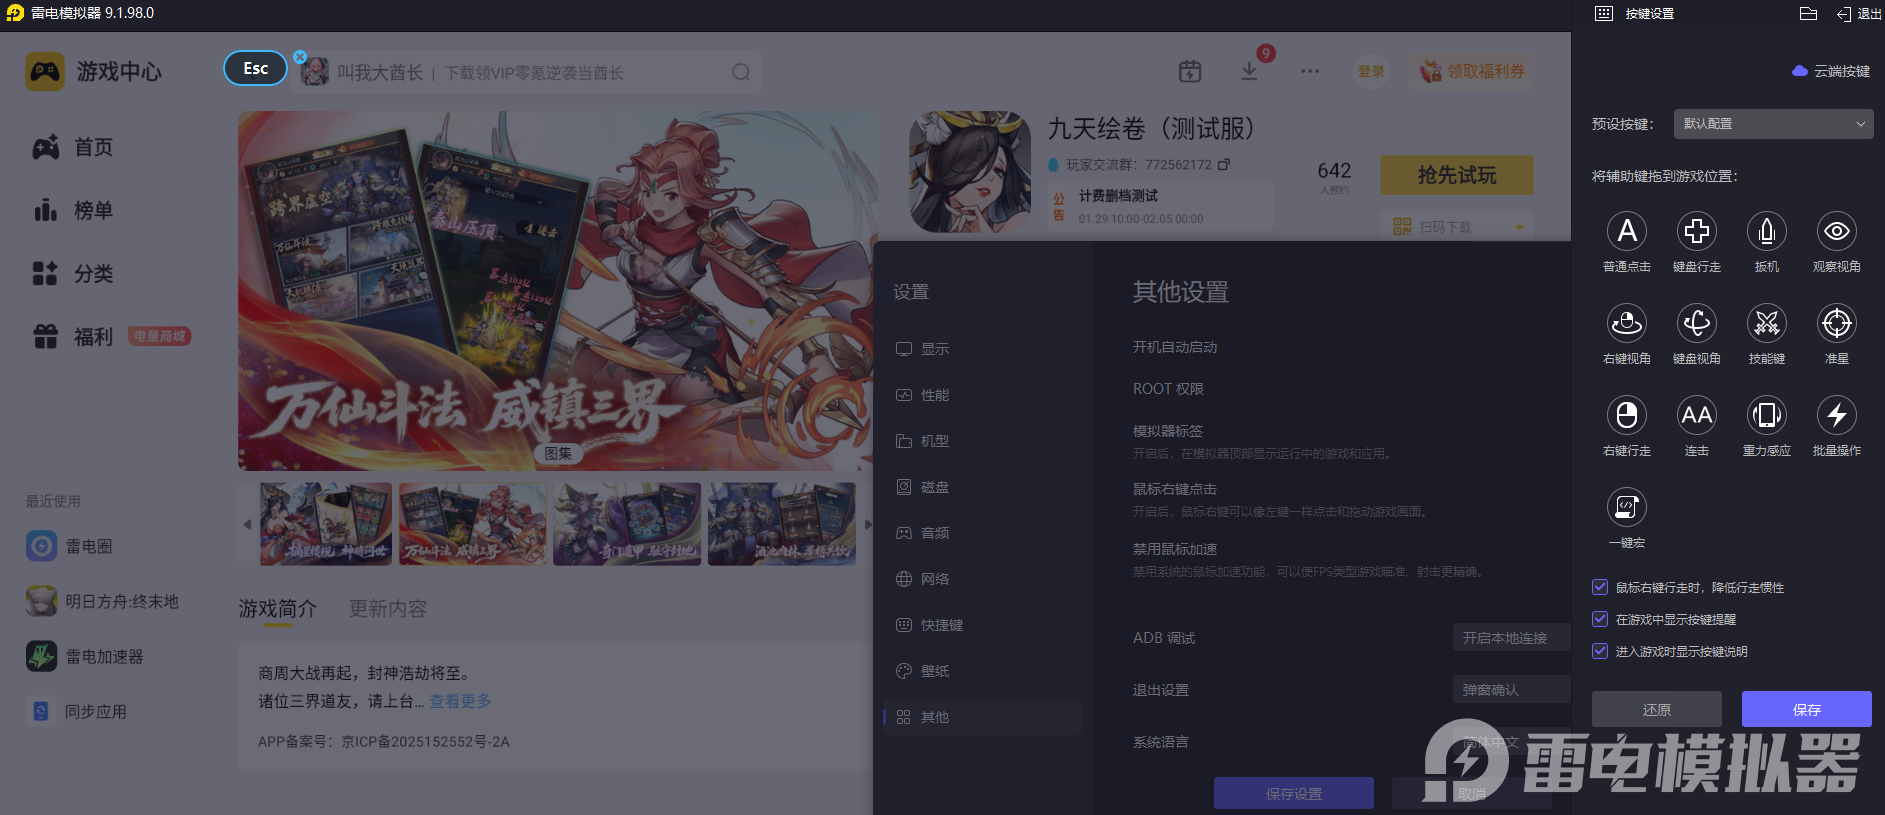
Task: Click the 保存 button in key settings
Action: (1807, 709)
